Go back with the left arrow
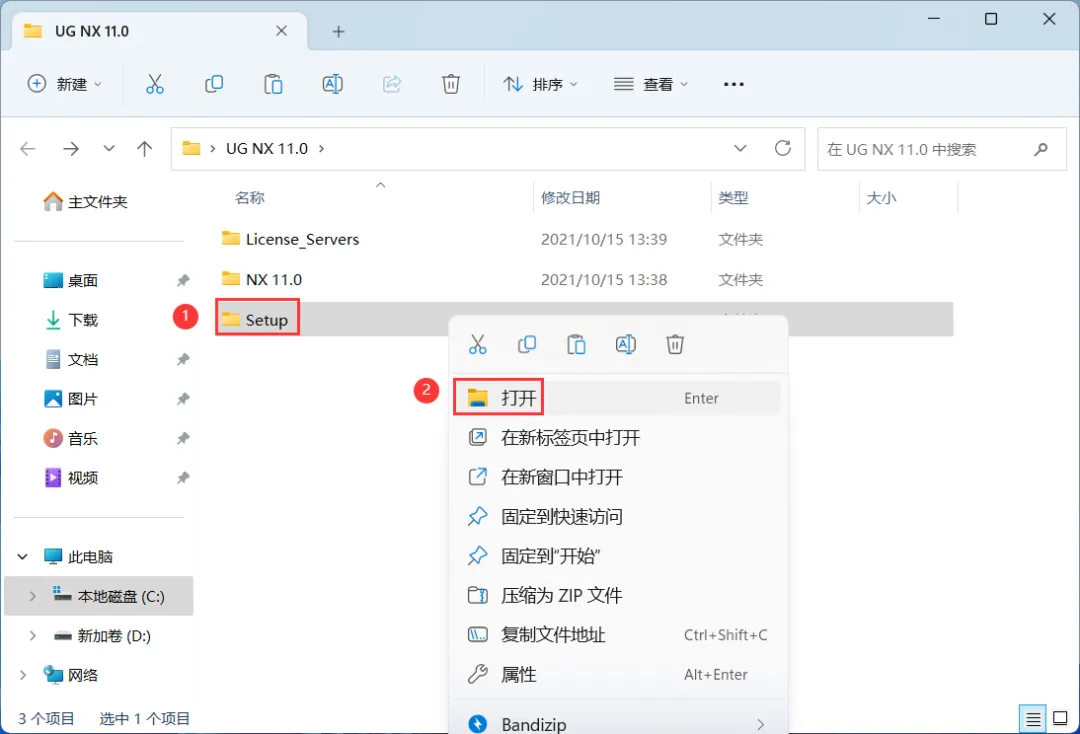This screenshot has height=734, width=1080. click(x=28, y=149)
